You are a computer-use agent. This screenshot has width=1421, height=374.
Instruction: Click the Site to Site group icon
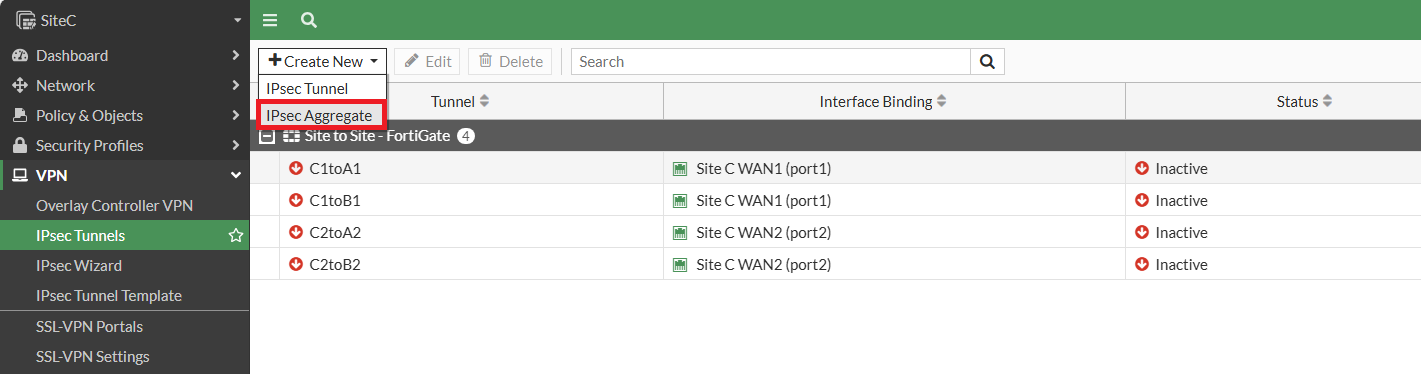click(x=292, y=135)
